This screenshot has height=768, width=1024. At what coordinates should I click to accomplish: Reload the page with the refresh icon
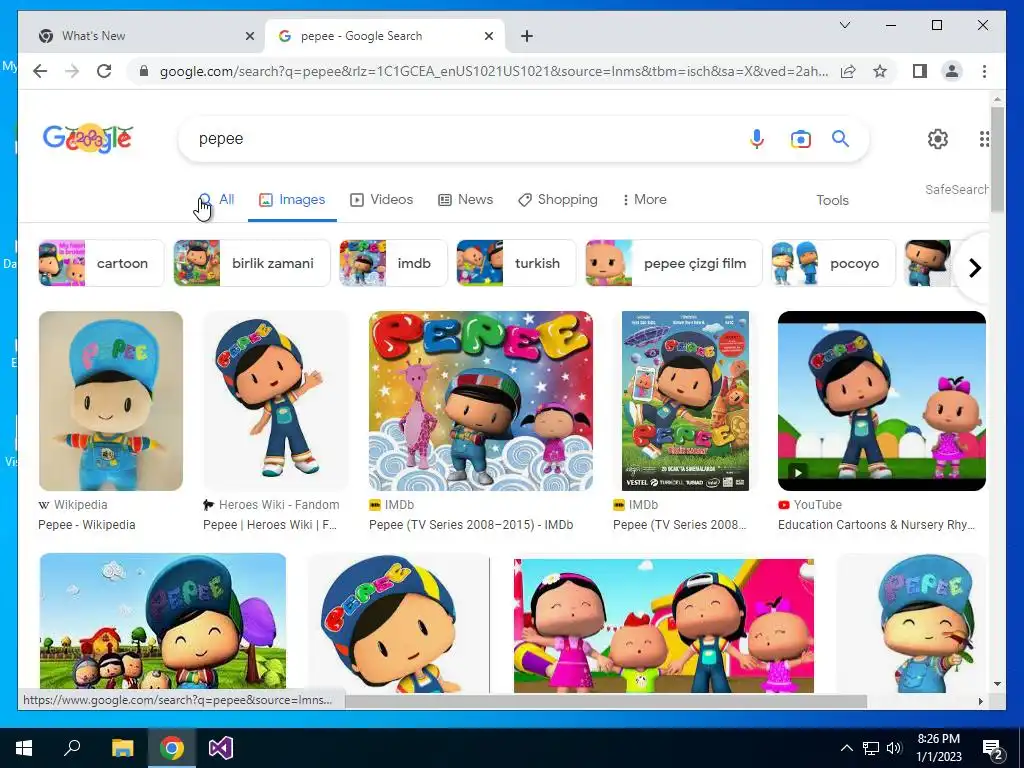(x=104, y=71)
